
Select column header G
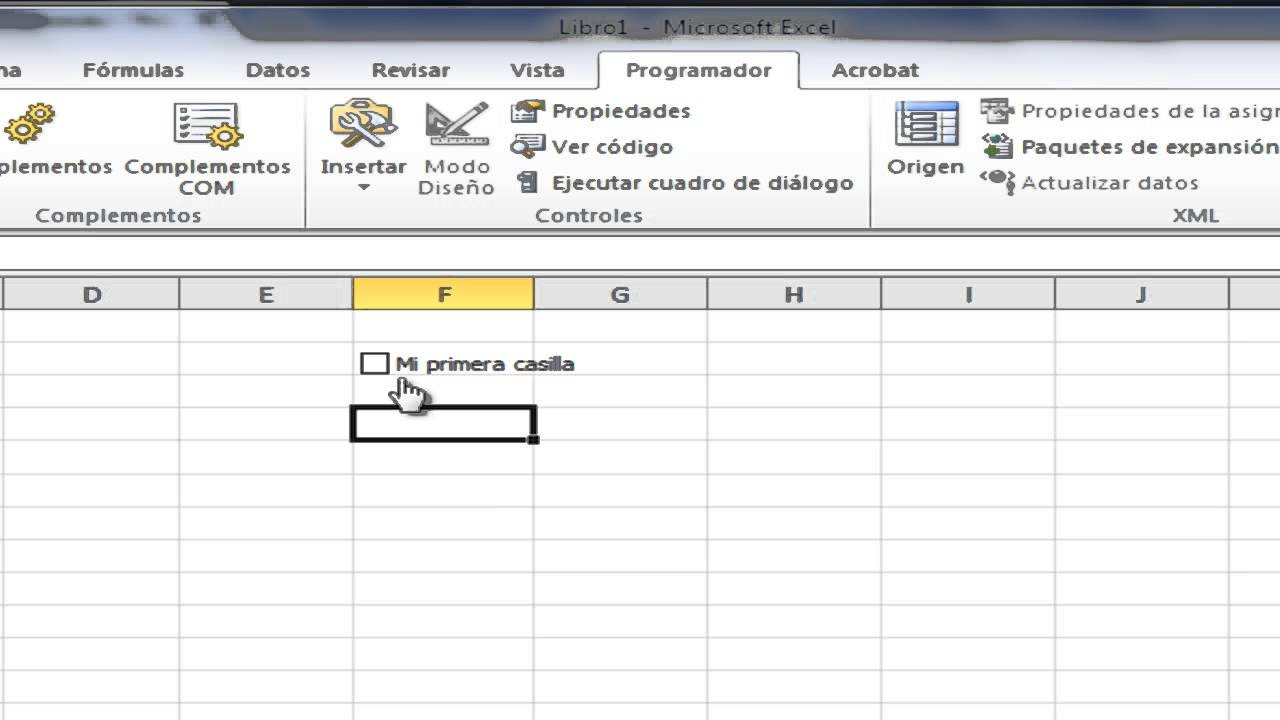click(x=619, y=293)
